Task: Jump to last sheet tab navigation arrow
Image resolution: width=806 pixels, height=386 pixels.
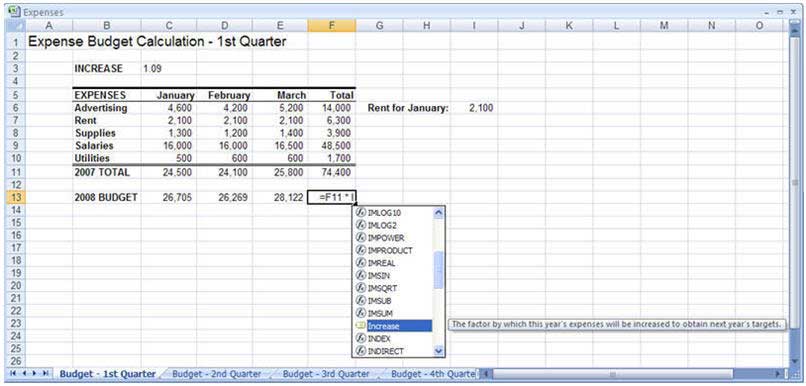Action: [x=45, y=374]
